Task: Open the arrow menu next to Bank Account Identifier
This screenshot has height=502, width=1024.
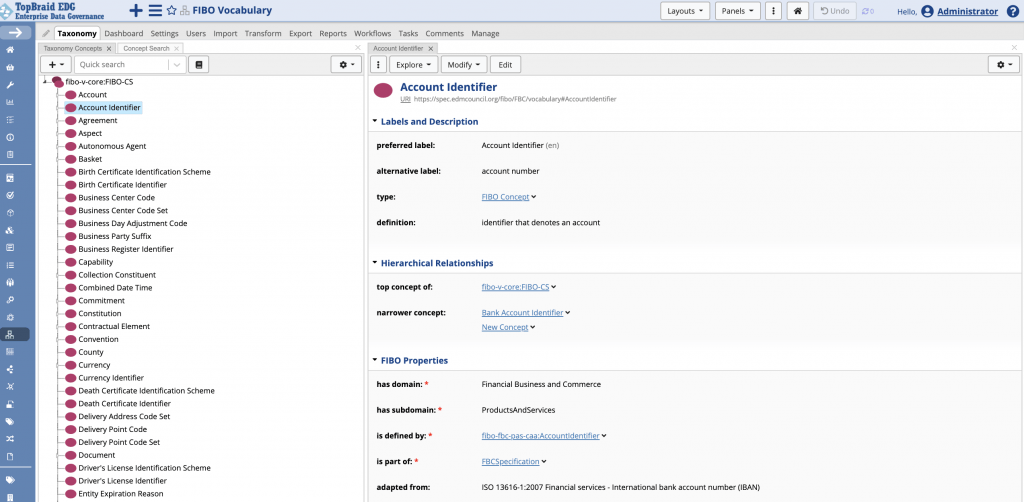Action: pos(568,313)
